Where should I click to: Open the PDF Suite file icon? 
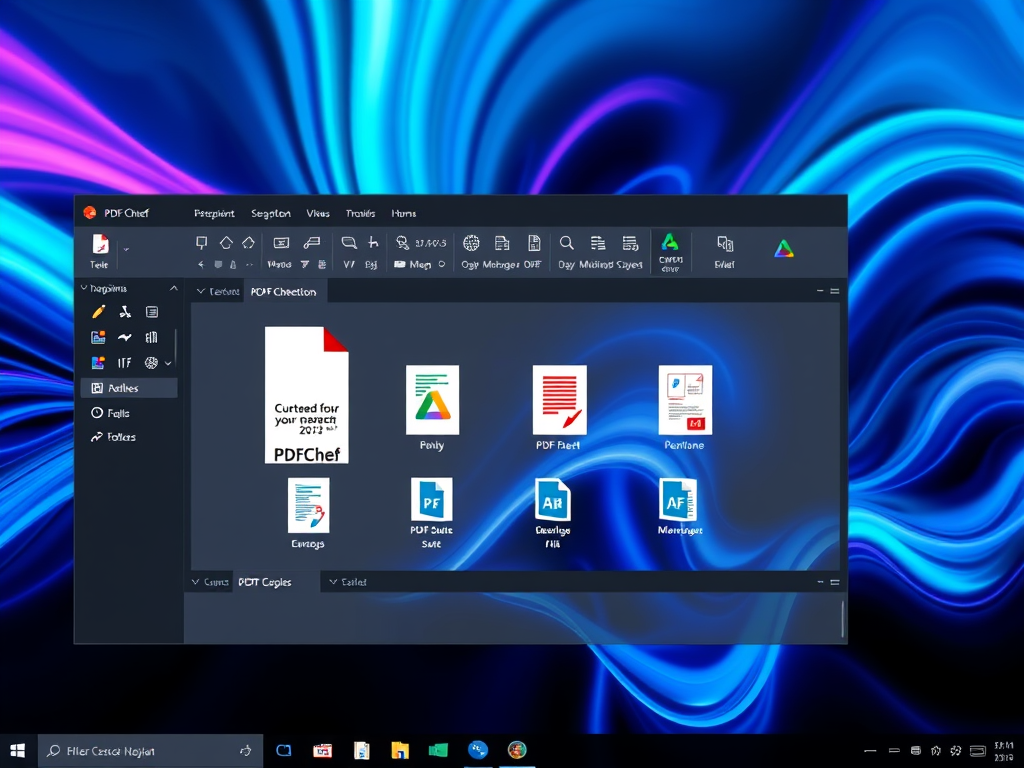tap(431, 499)
